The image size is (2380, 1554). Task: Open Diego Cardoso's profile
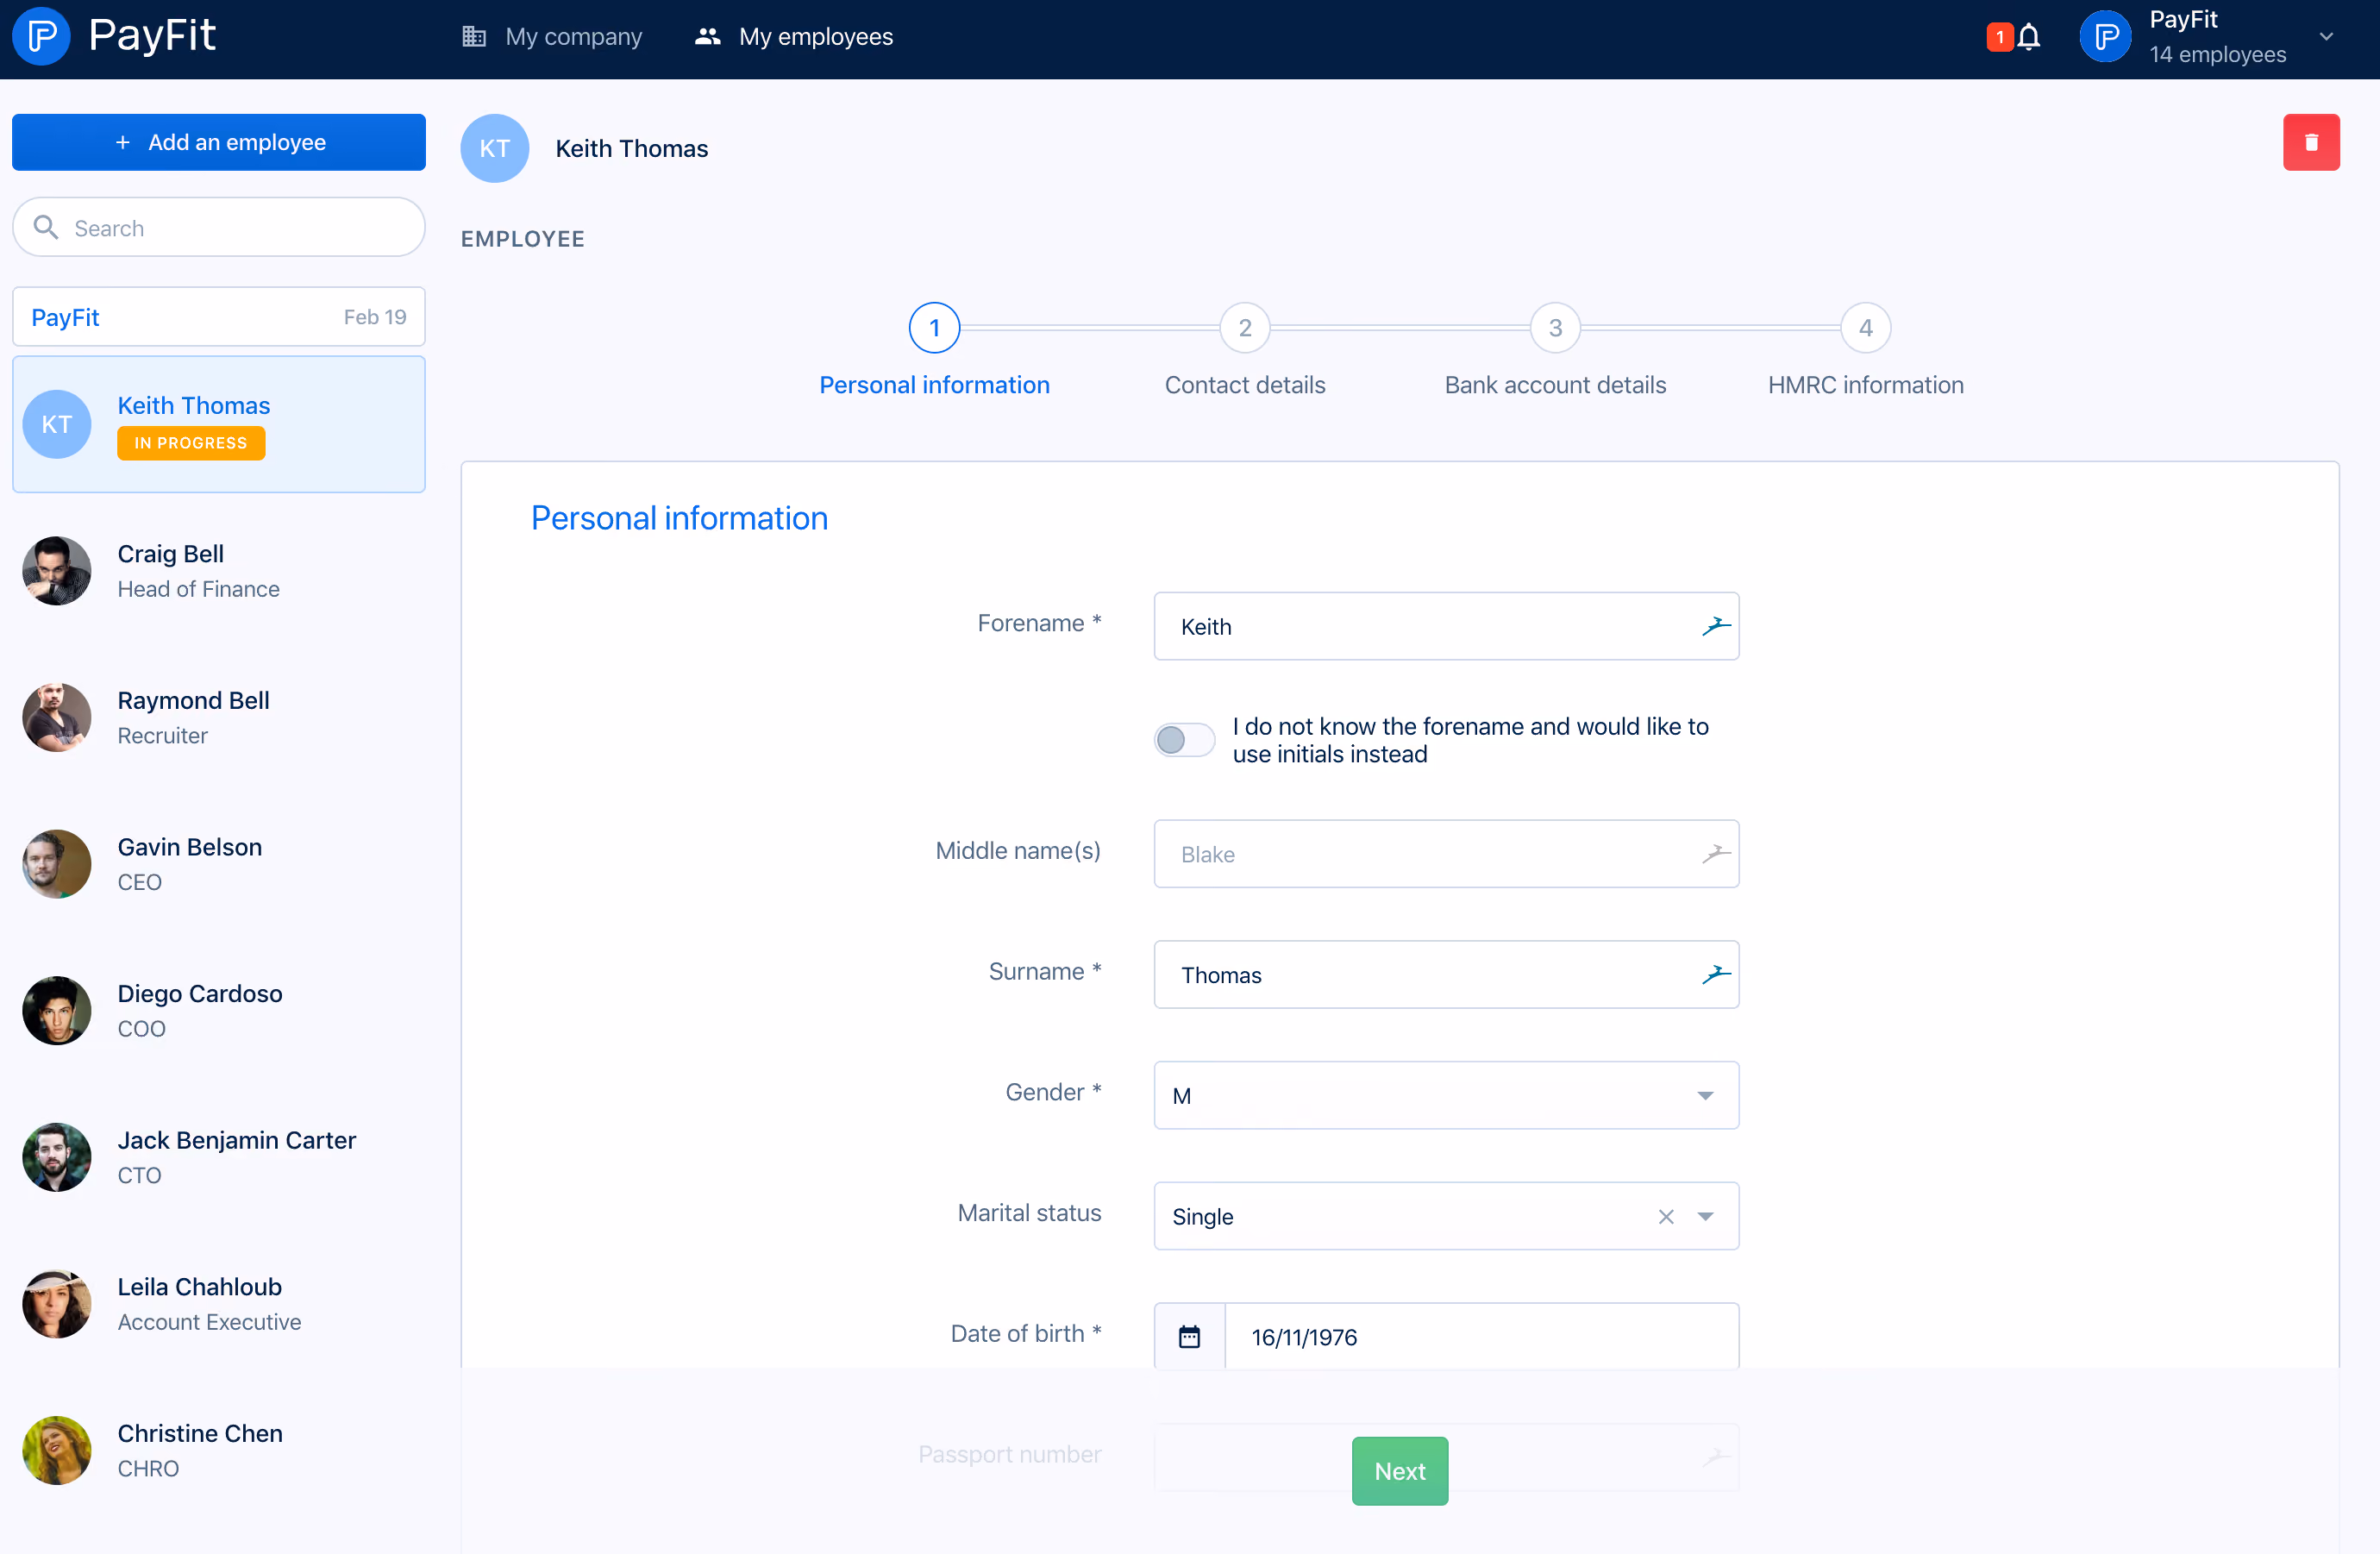tap(219, 1011)
